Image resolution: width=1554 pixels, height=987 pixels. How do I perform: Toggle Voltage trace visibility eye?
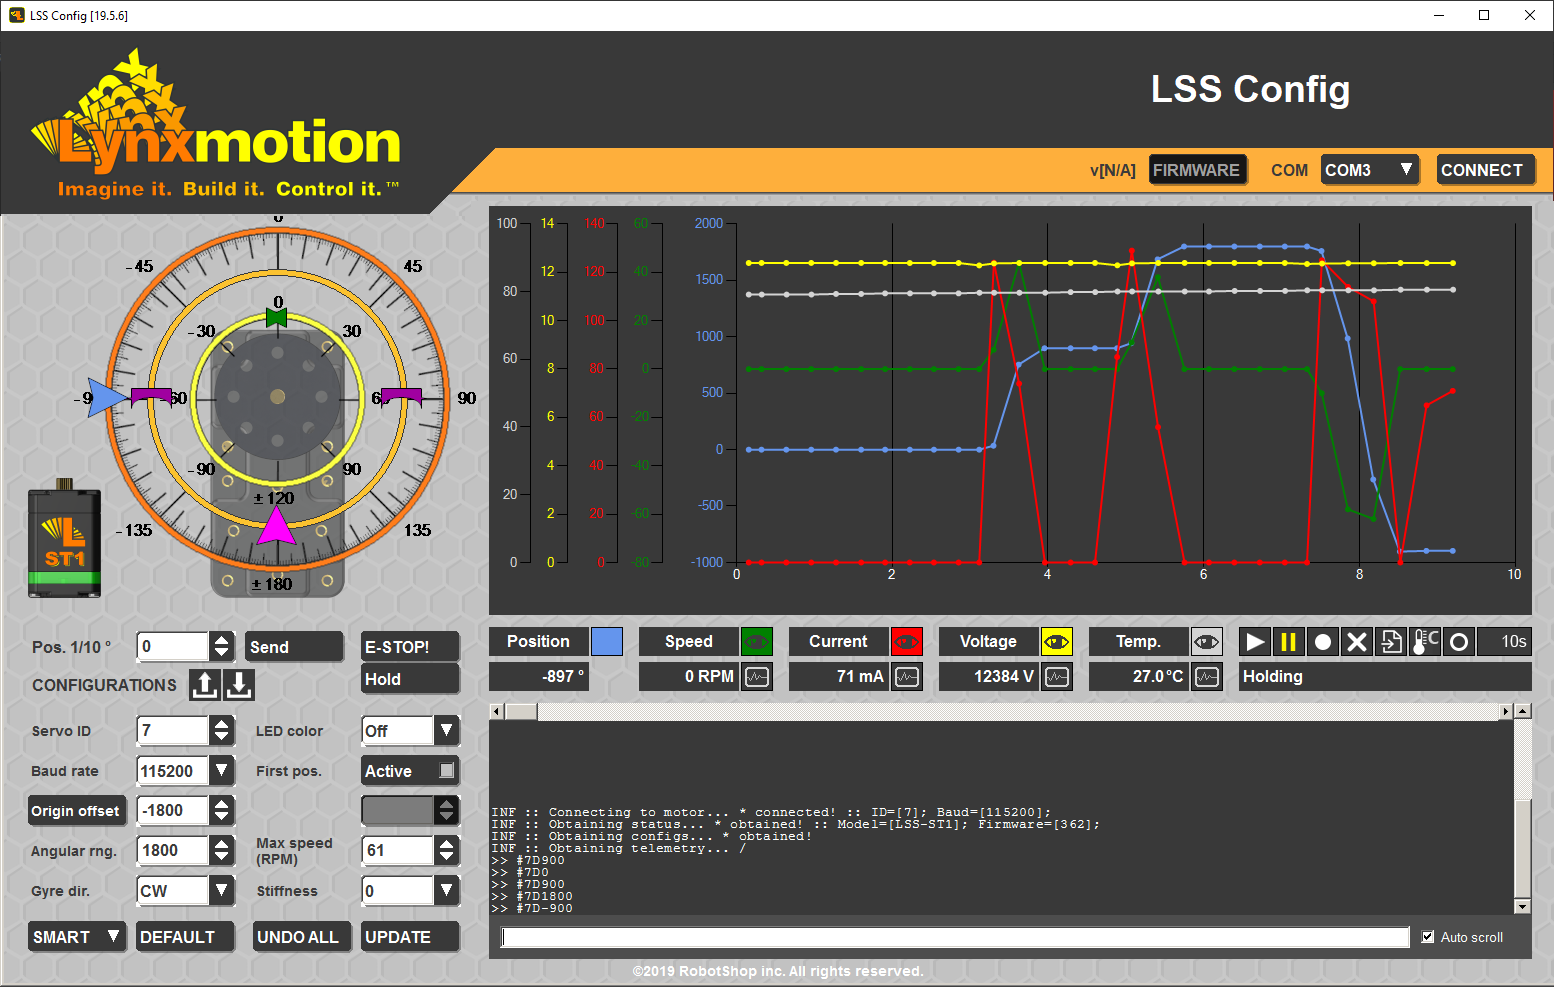click(1056, 642)
